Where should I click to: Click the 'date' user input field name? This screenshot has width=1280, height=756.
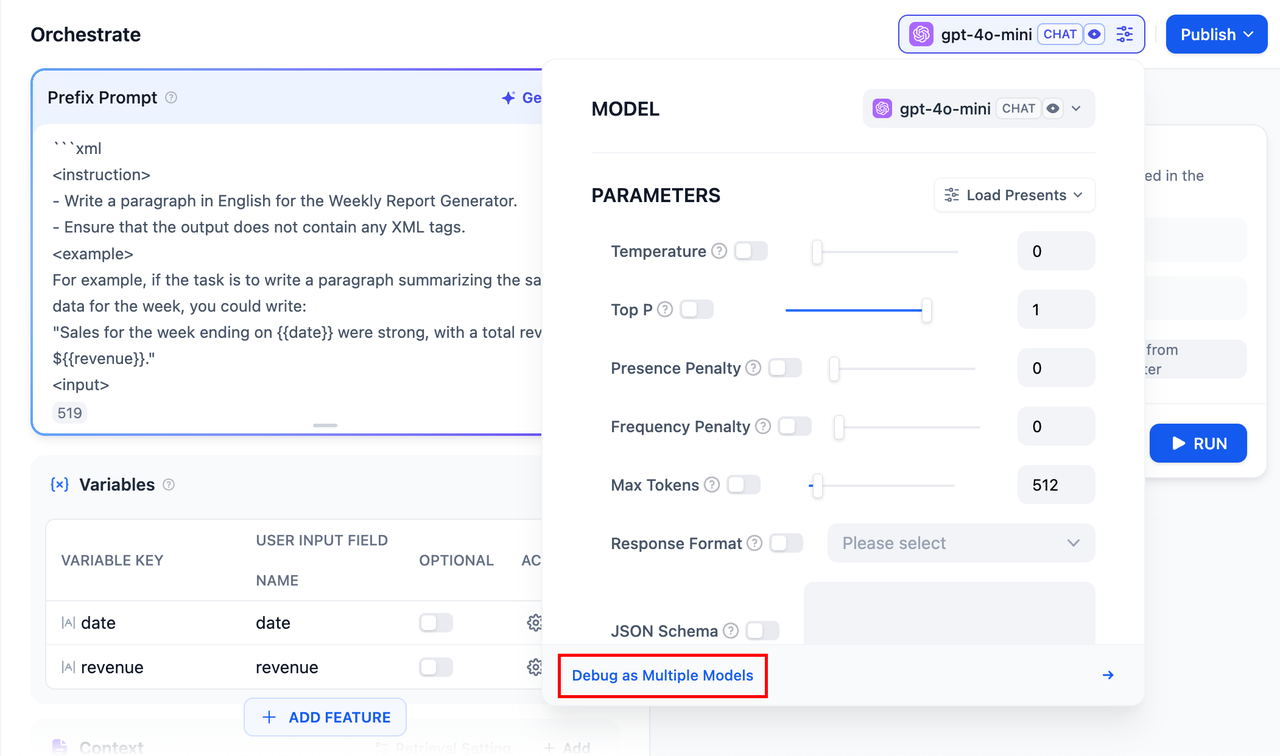pyautogui.click(x=273, y=623)
